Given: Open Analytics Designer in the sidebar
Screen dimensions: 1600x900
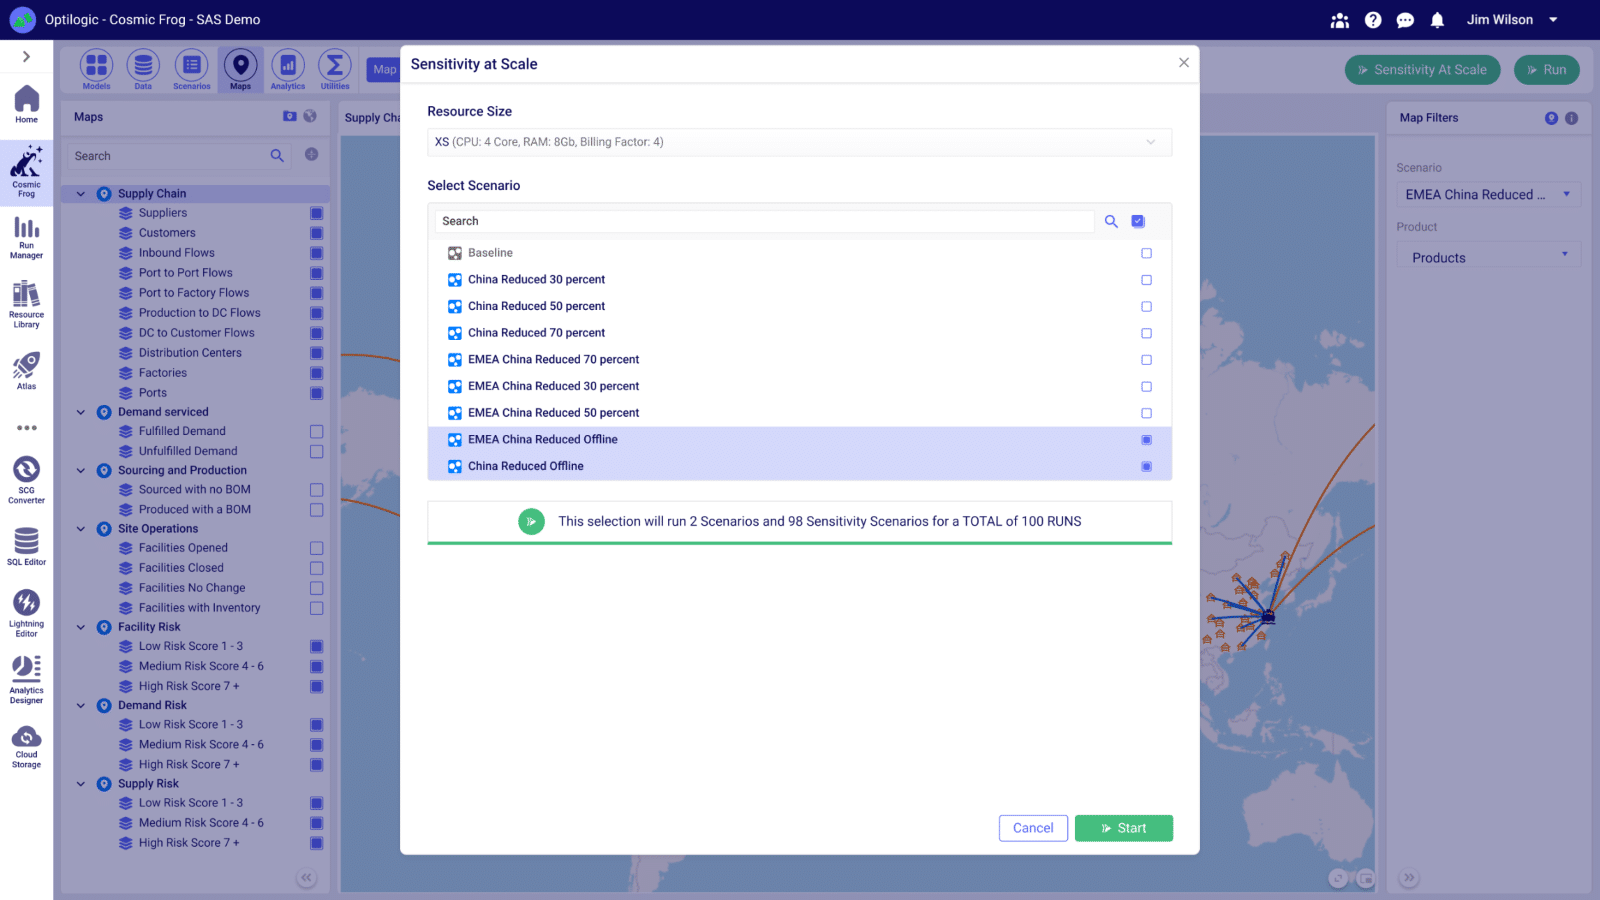Looking at the screenshot, I should 26,680.
